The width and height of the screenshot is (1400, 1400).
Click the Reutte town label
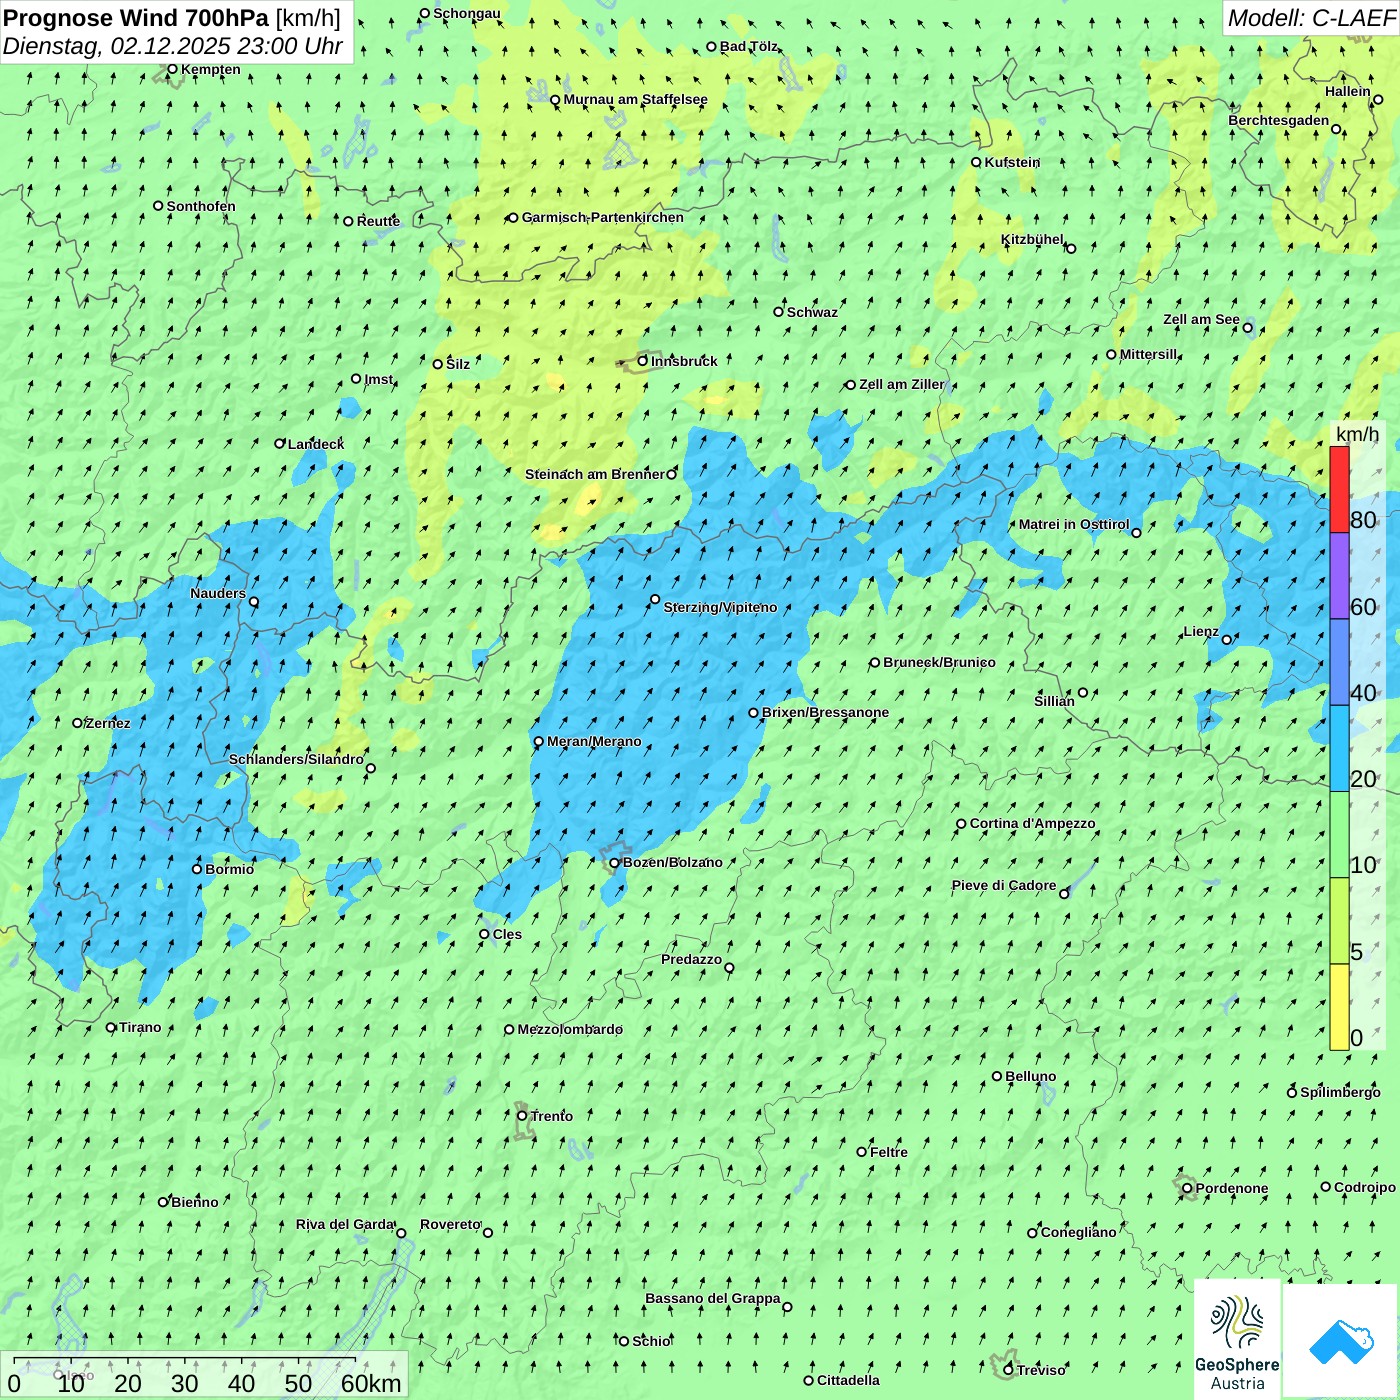click(378, 221)
